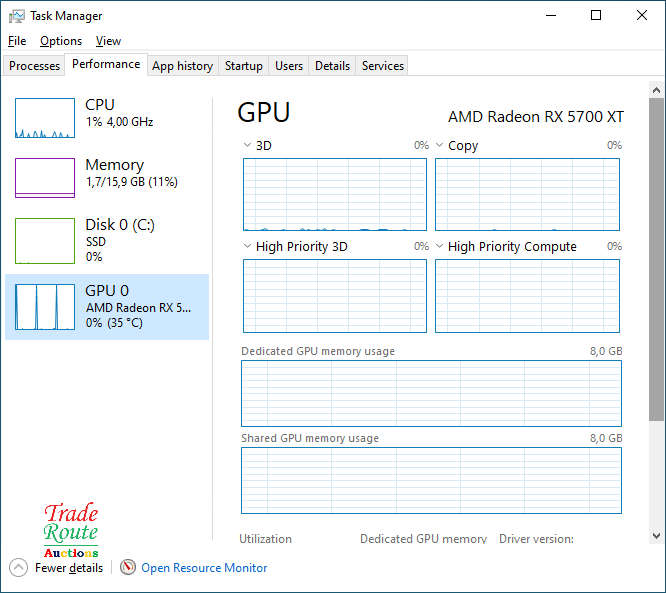Click the Fewer details button
666x593 pixels.
pos(68,568)
